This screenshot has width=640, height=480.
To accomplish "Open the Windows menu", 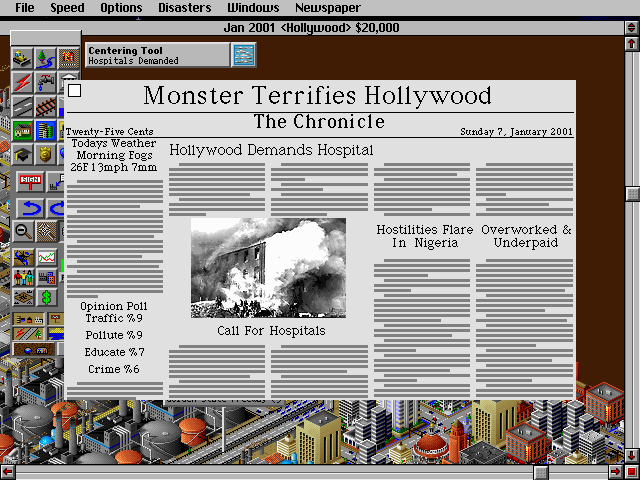I will (x=253, y=8).
